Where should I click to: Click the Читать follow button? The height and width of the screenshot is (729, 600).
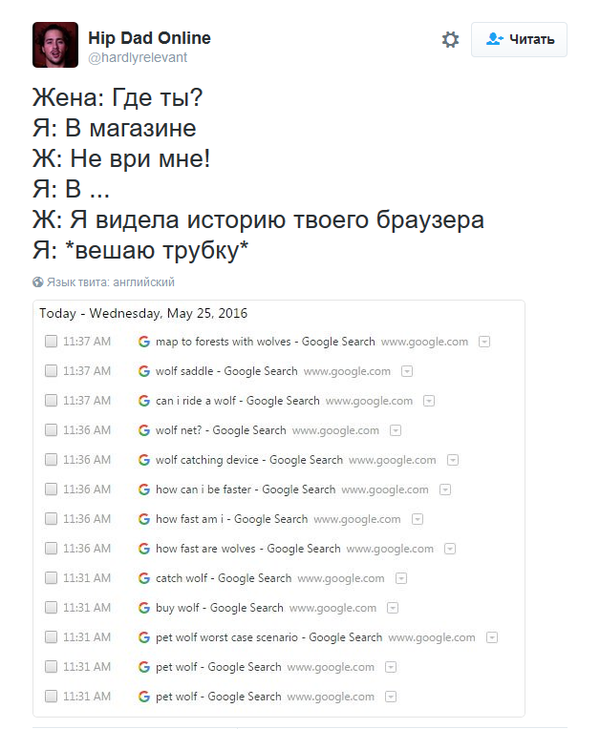519,40
